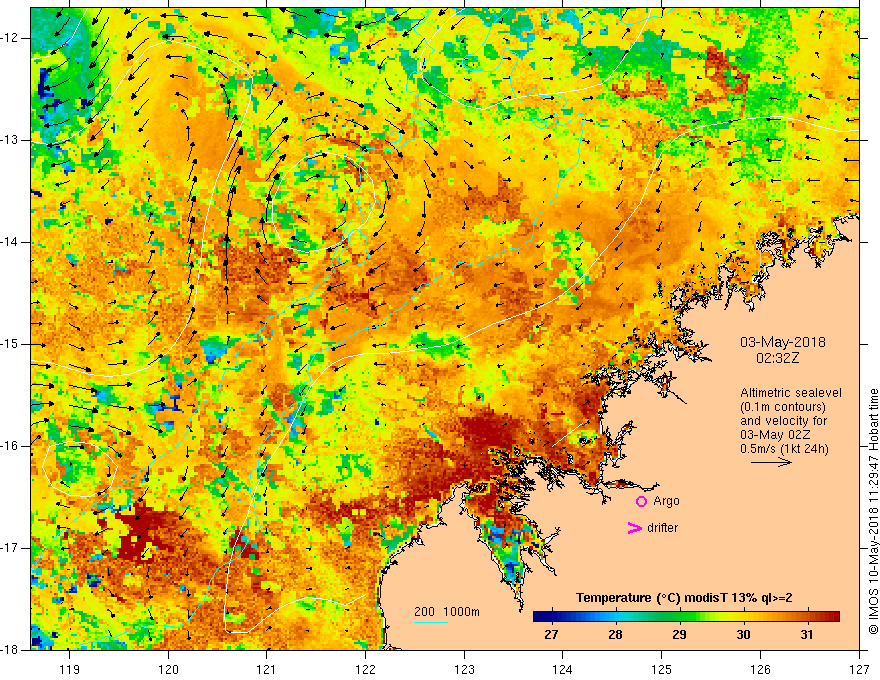The image size is (880, 680).
Task: Click the longitude axis label 124
Action: point(563,669)
